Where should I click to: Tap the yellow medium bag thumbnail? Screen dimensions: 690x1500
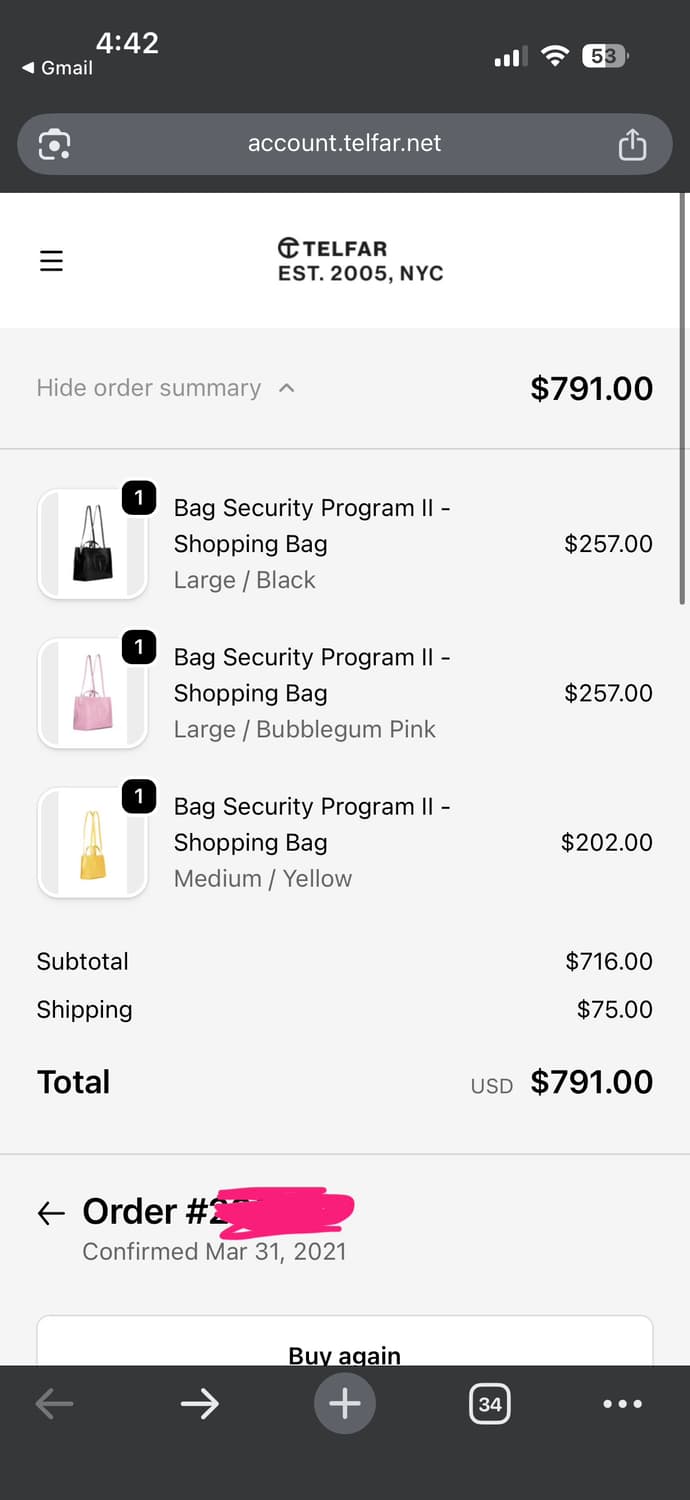click(93, 843)
